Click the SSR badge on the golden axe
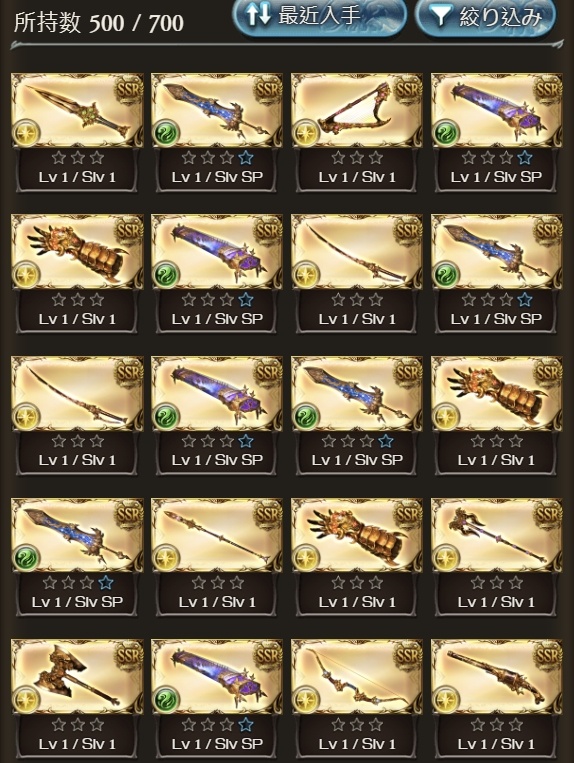 [128, 655]
